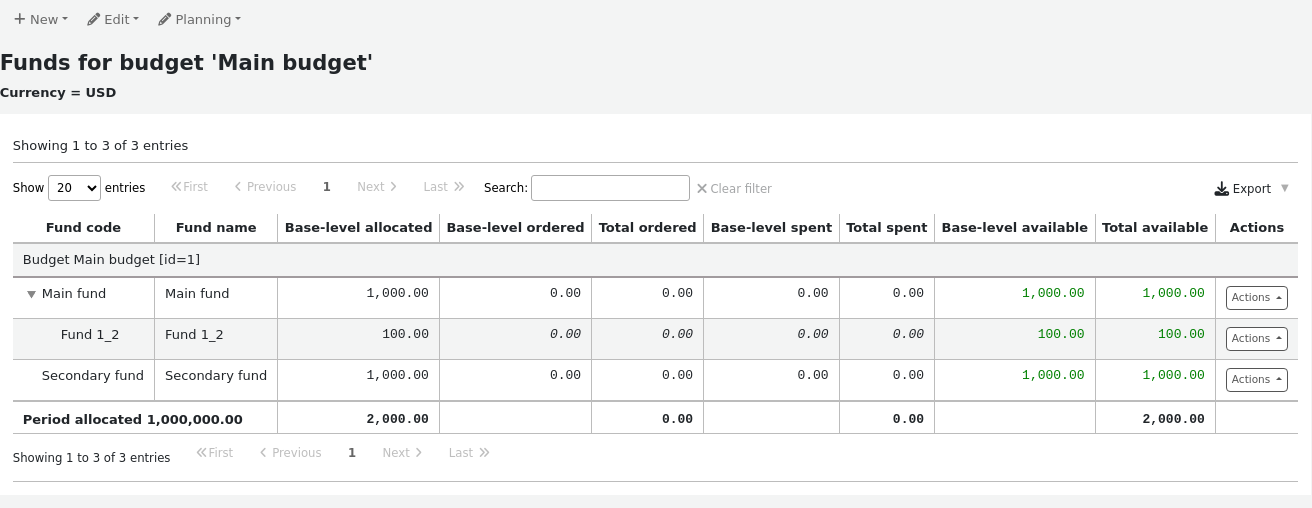Click top pagination Next arrow

coord(377,187)
